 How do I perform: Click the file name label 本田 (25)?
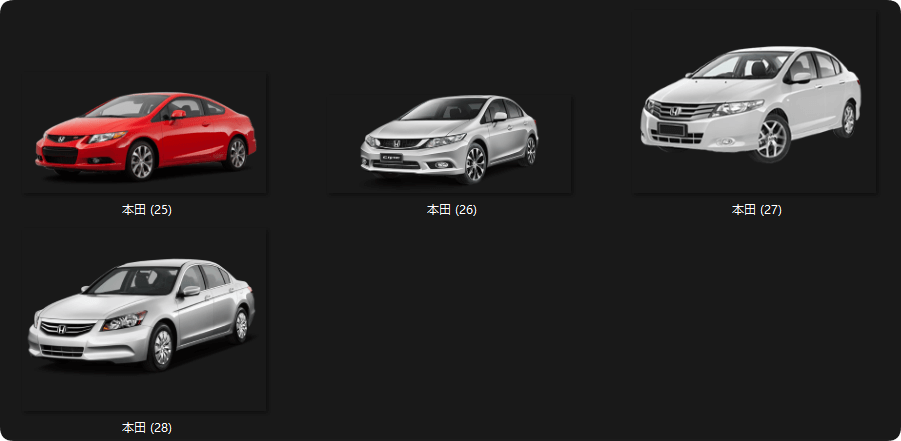[146, 210]
